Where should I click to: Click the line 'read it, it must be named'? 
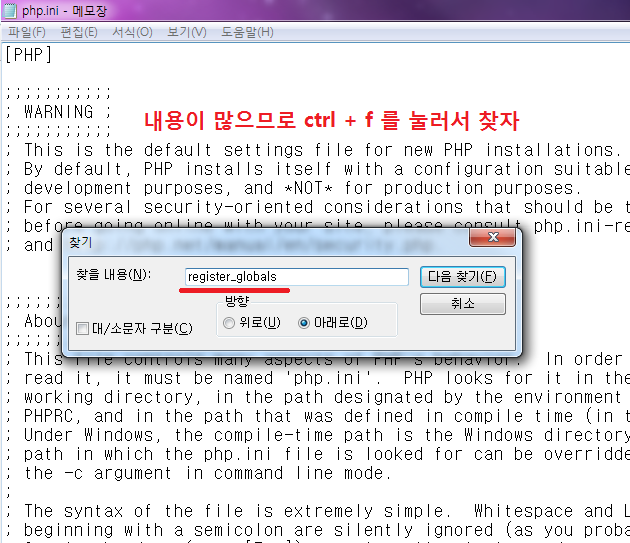coord(317,378)
